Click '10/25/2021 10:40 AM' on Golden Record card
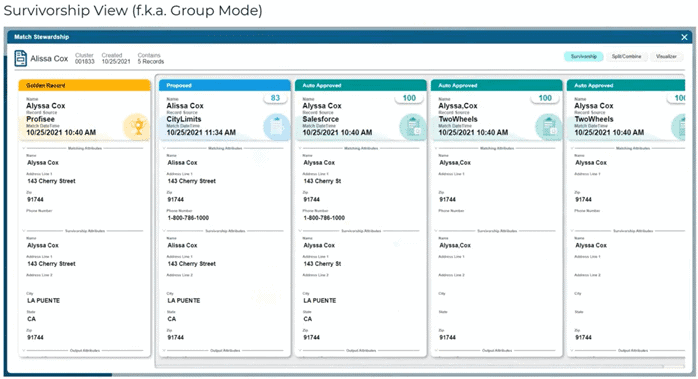698x379 pixels. 61,133
